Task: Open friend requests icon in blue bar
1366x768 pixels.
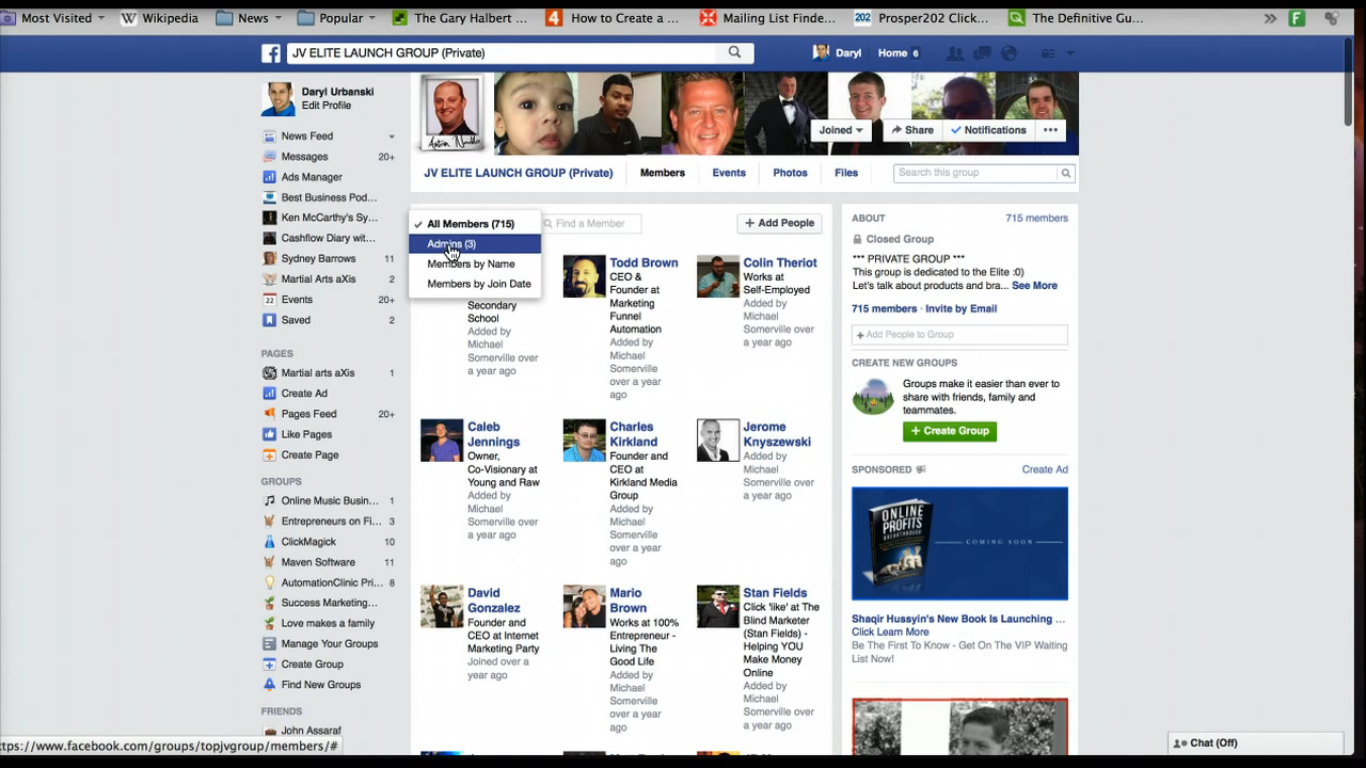Action: pyautogui.click(x=955, y=54)
